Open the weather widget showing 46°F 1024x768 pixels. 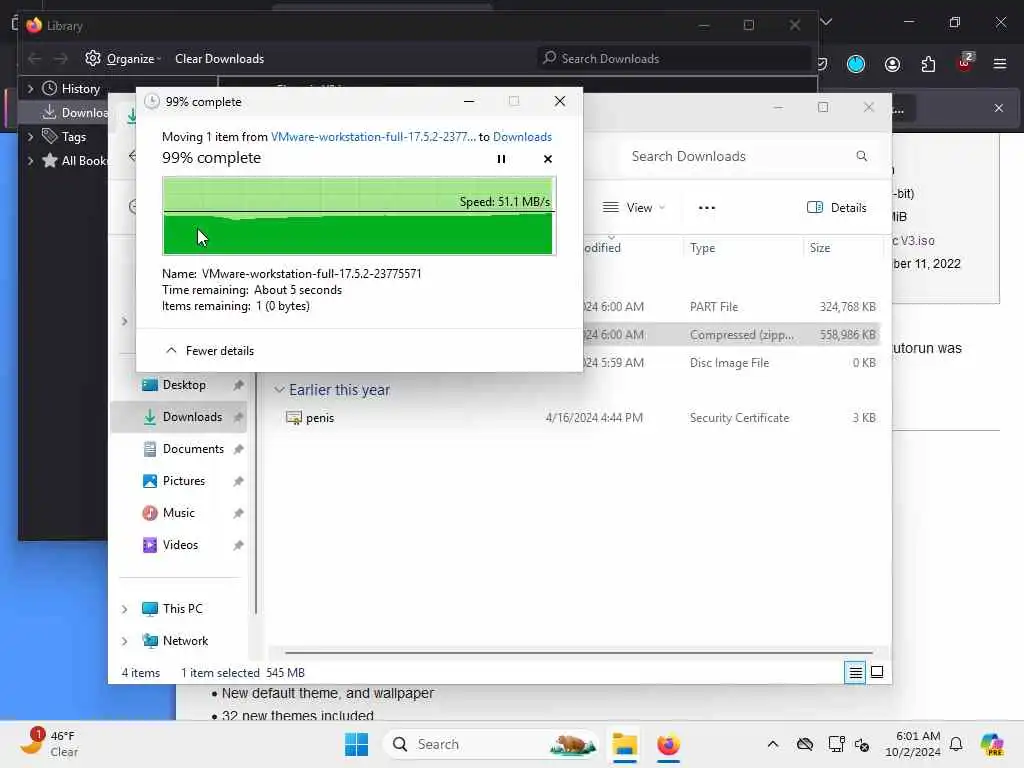pos(50,744)
